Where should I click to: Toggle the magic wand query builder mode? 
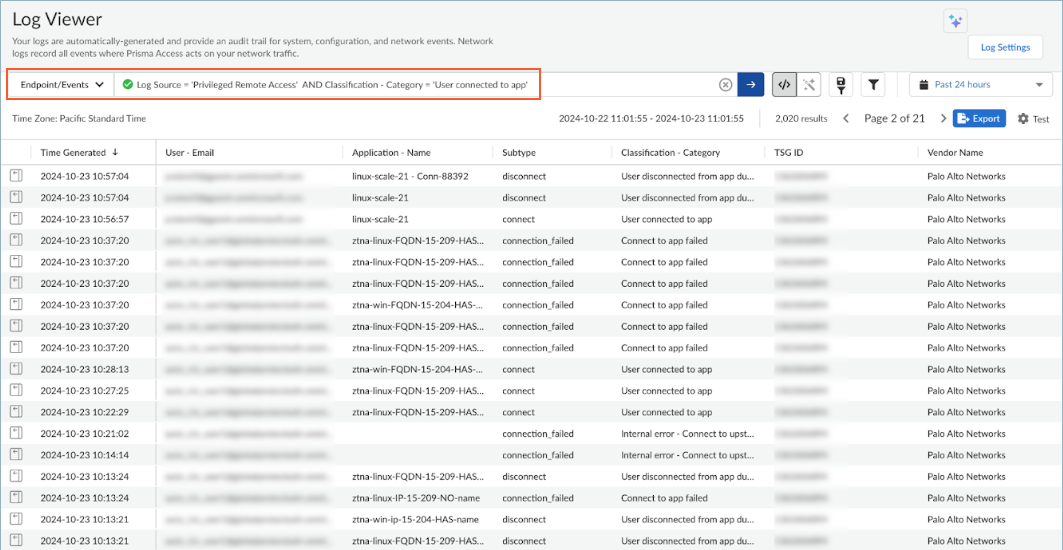tap(808, 85)
